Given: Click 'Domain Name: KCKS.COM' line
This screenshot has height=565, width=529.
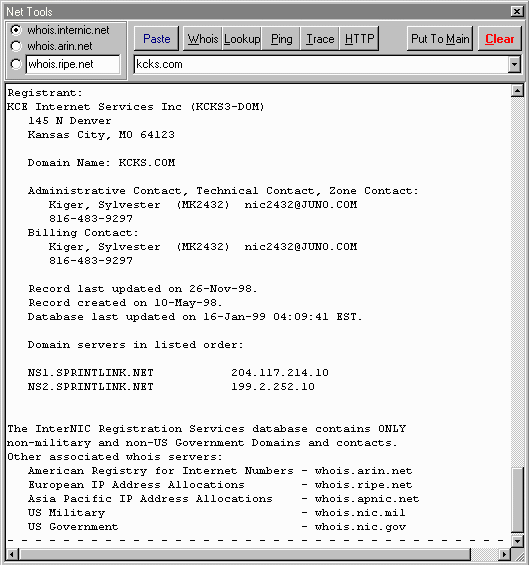Looking at the screenshot, I should [101, 163].
